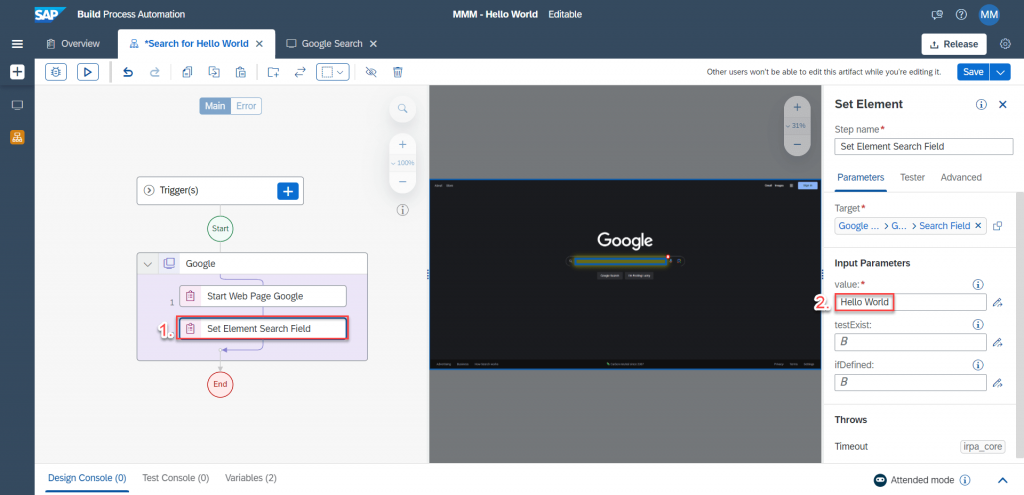The width and height of the screenshot is (1024, 495).
Task: Select Set Element Search Field step
Action: 263,328
